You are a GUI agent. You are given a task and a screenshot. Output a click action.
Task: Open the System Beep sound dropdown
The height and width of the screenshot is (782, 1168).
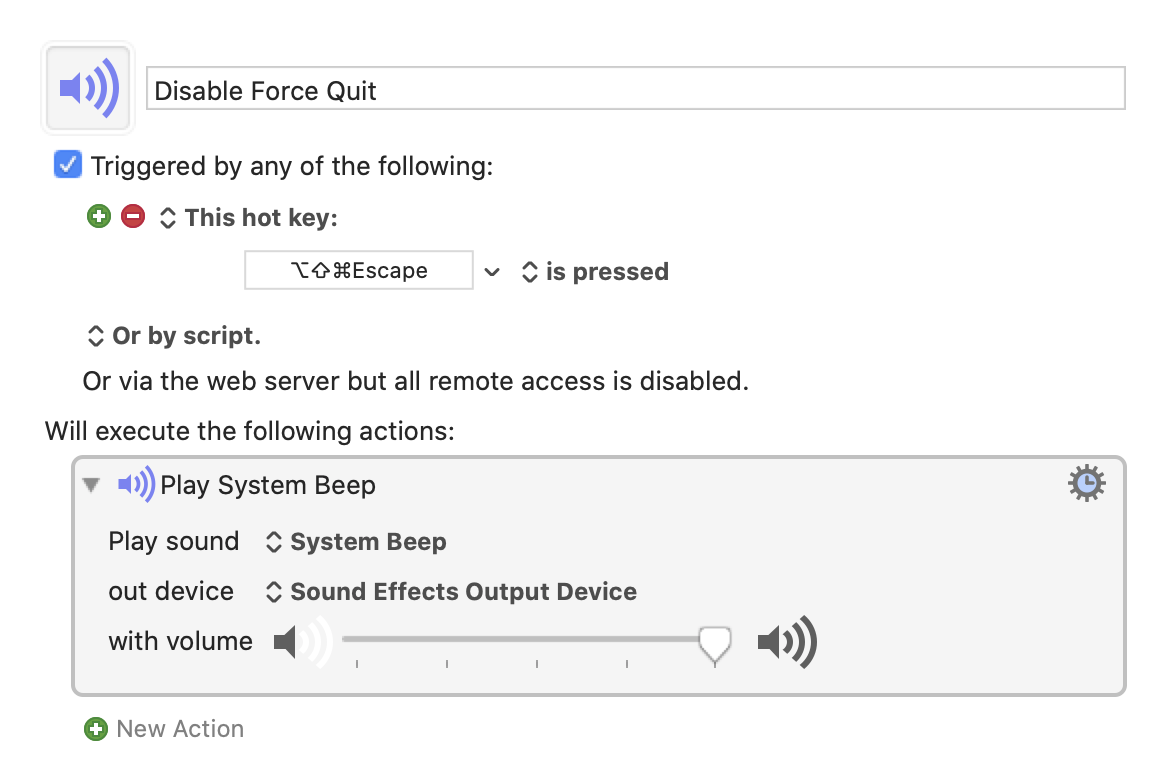point(357,542)
